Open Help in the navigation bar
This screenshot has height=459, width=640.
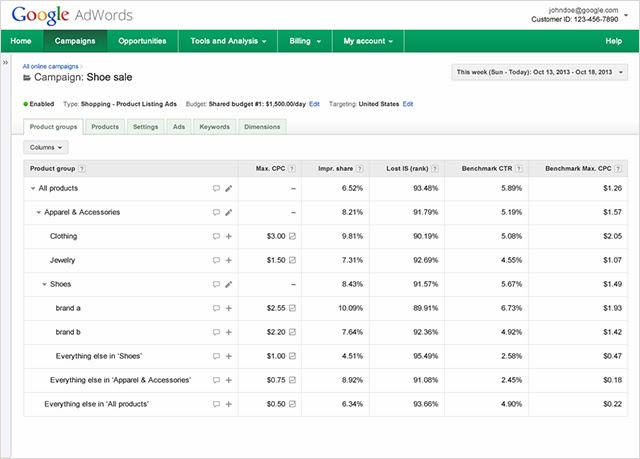point(613,41)
